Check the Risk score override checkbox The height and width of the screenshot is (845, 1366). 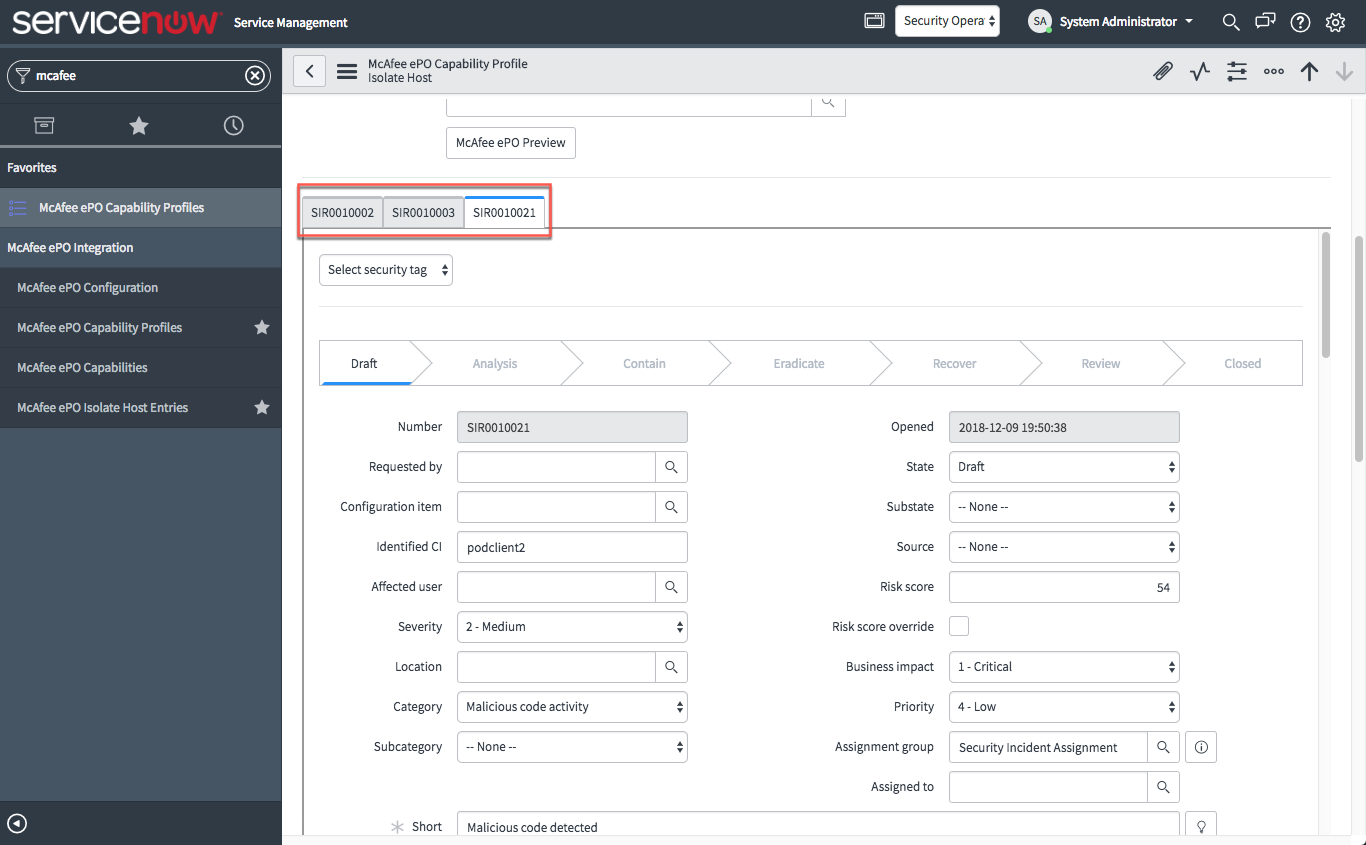point(959,626)
